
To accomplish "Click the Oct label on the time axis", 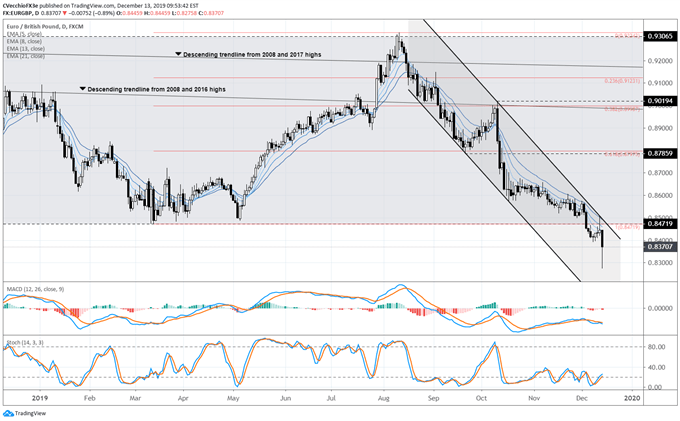I will 481,398.
